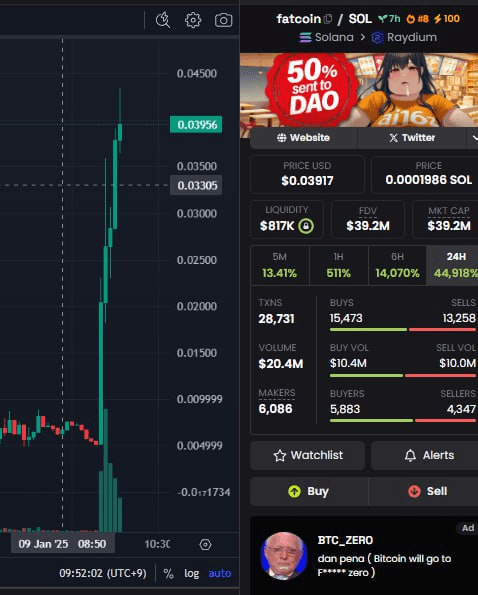Click the 0.0001986 SOL price box

[425, 175]
